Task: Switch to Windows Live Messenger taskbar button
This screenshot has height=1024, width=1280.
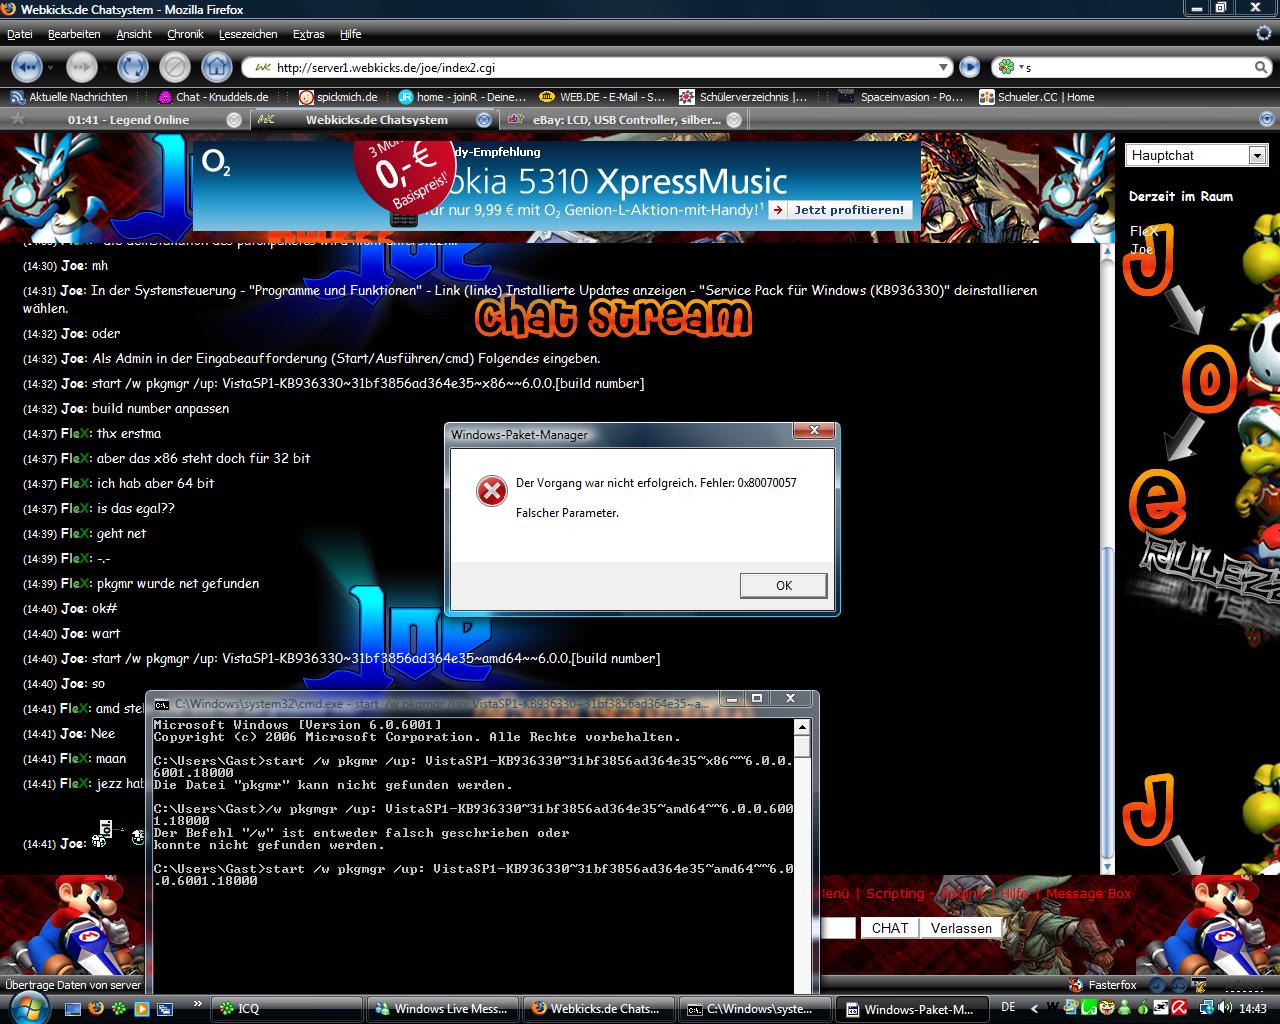Action: coord(443,1009)
